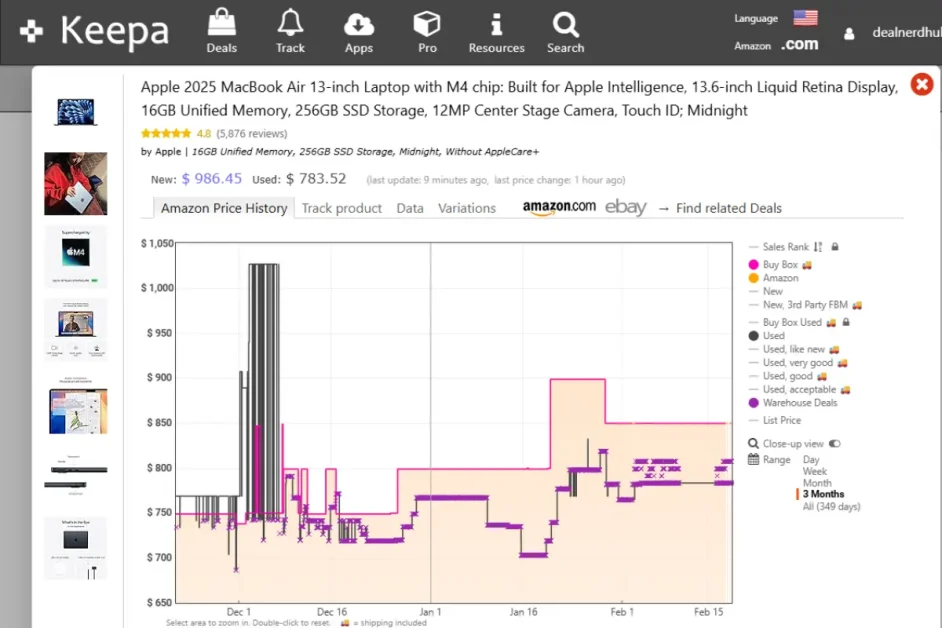Set the chart range to Week
The width and height of the screenshot is (942, 628).
(816, 470)
